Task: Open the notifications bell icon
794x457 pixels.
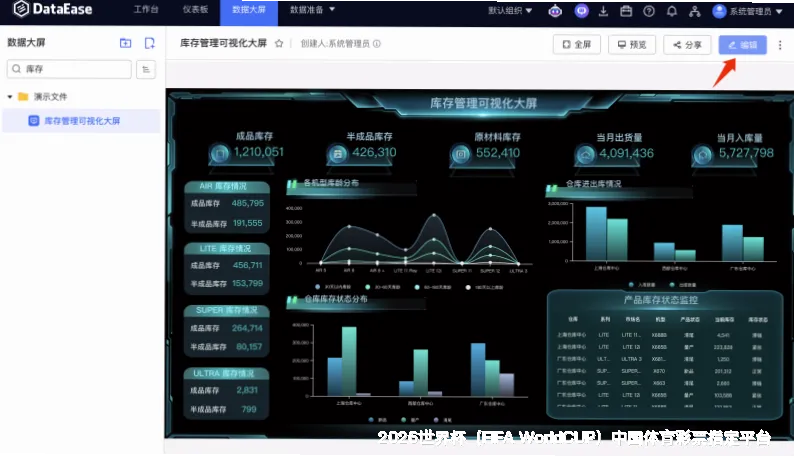Action: coord(671,11)
